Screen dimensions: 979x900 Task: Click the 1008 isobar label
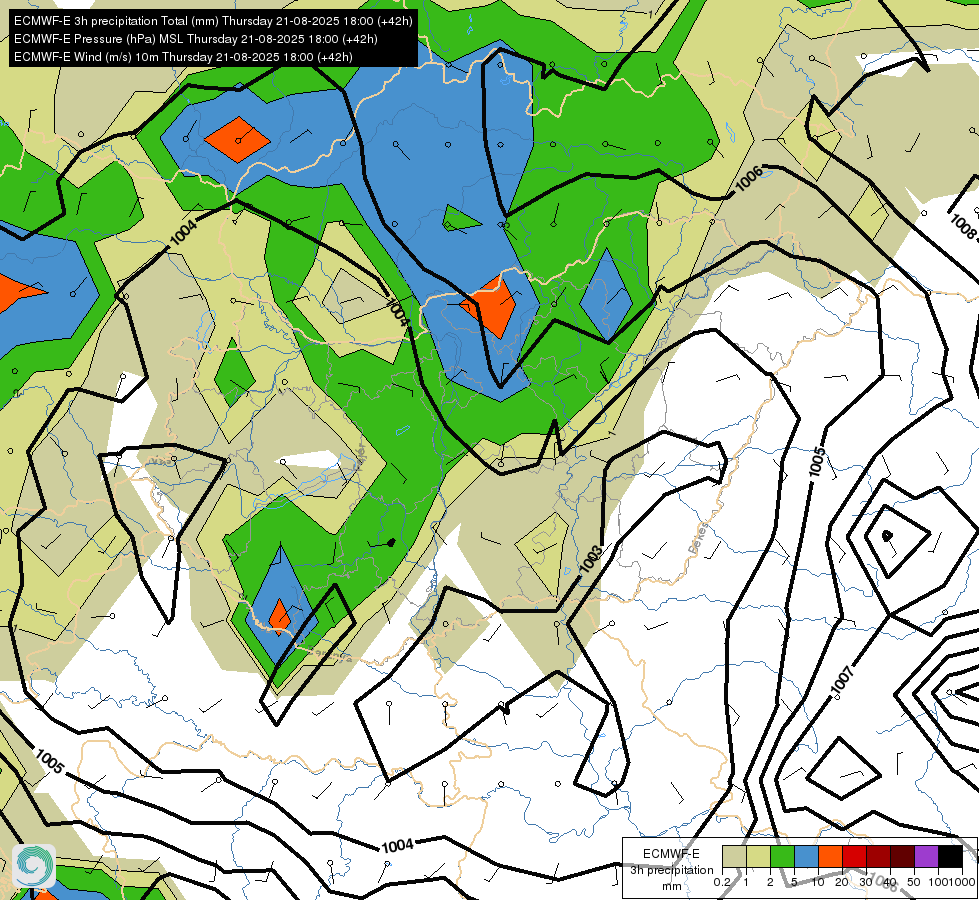(962, 226)
